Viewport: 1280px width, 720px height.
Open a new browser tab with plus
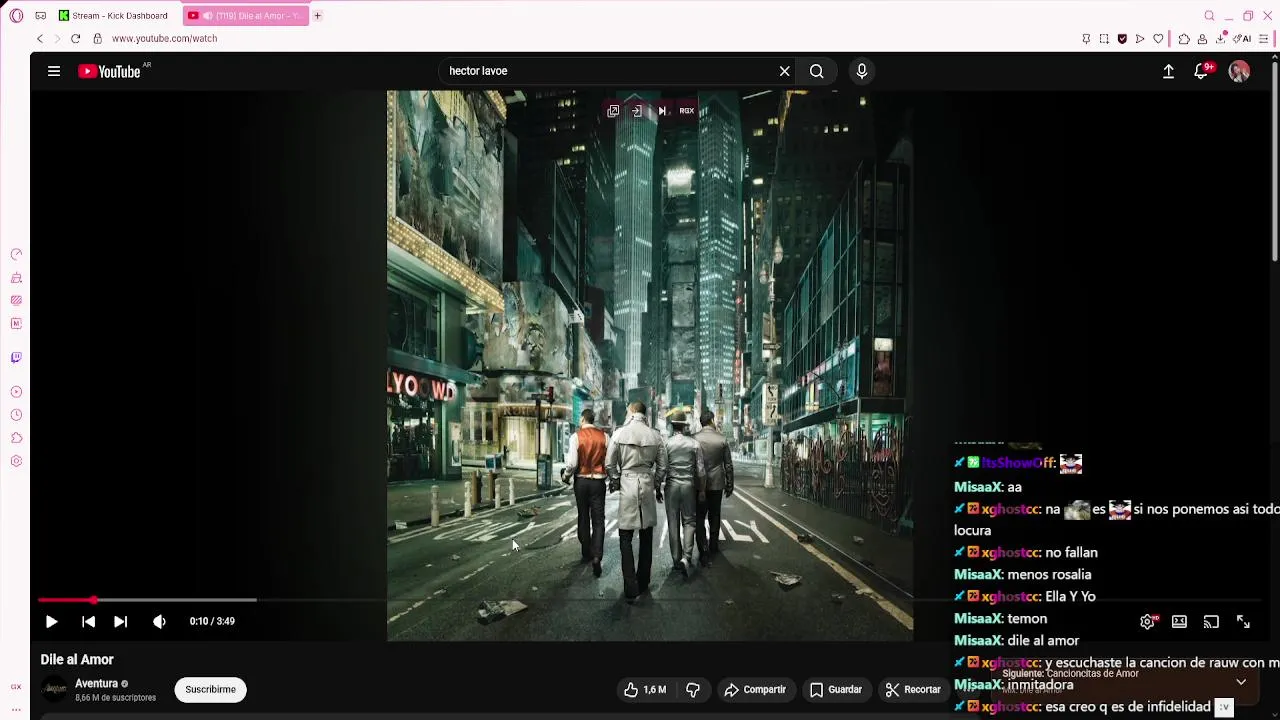(318, 16)
